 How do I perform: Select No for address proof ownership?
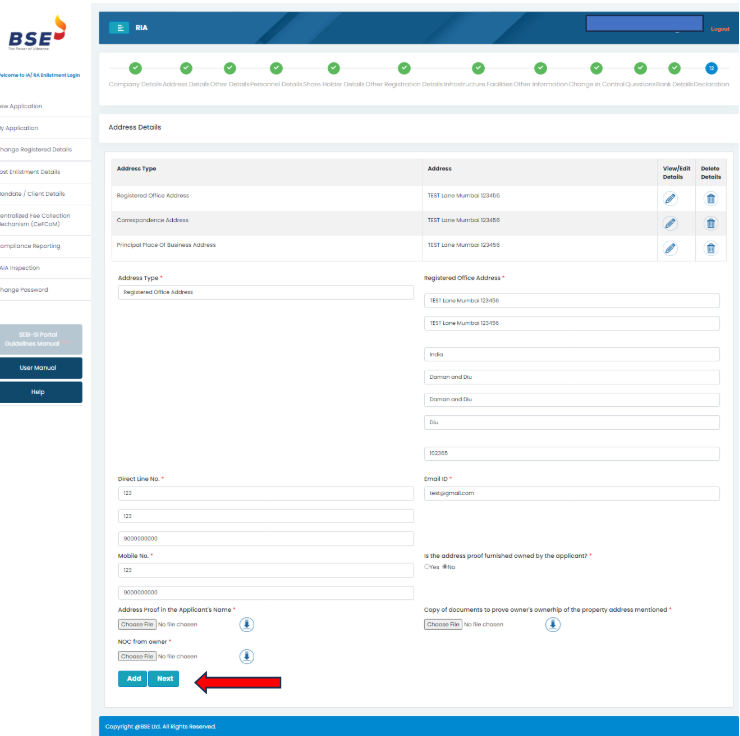[445, 567]
